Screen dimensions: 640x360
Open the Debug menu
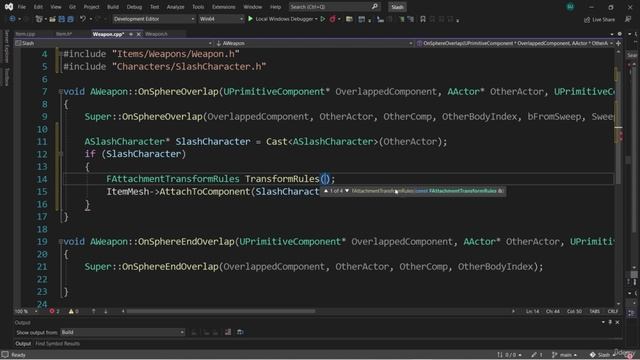click(x=134, y=7)
